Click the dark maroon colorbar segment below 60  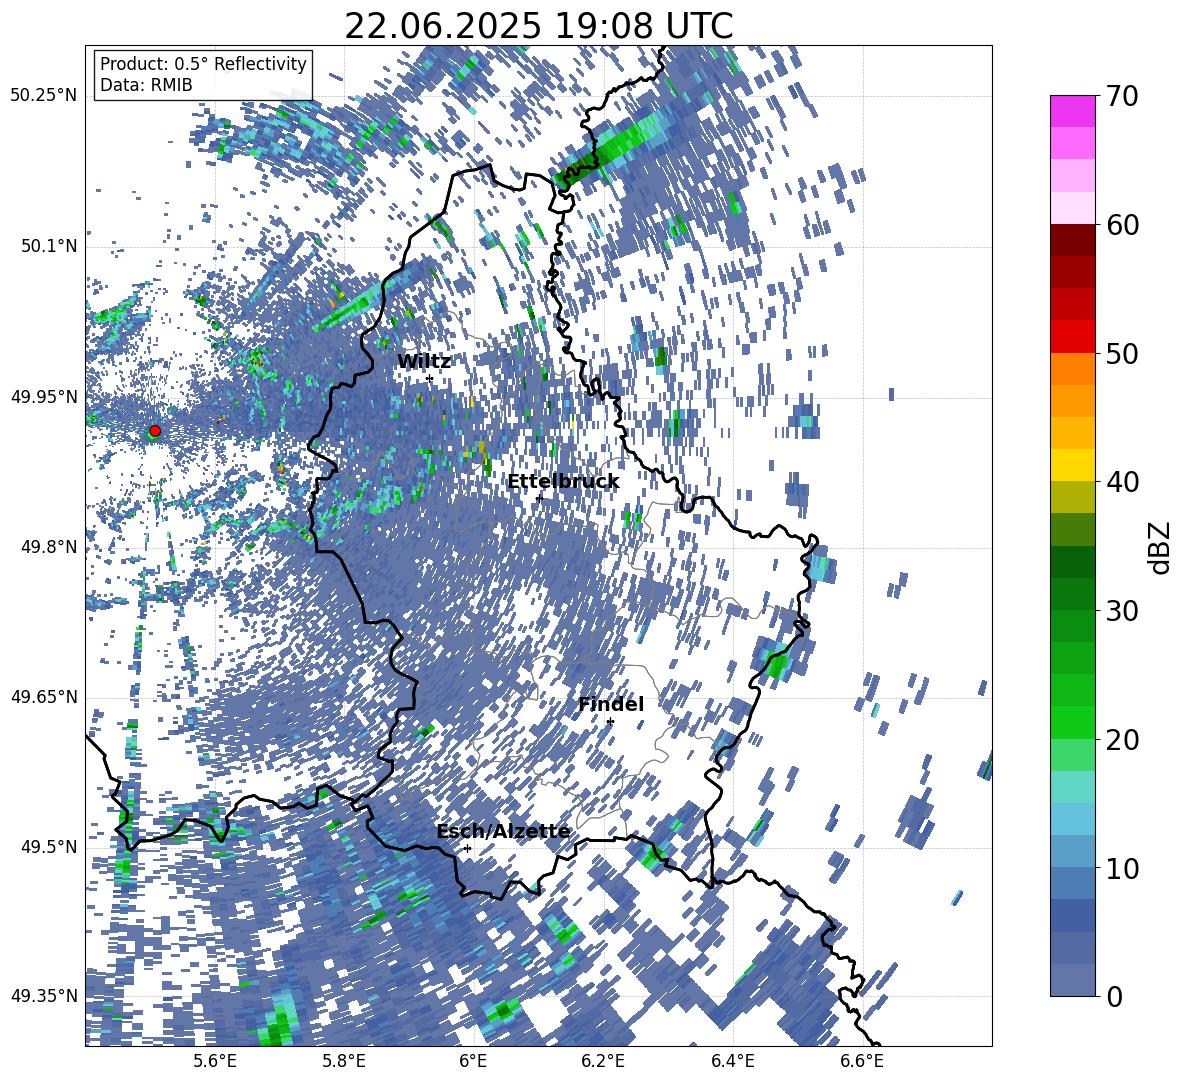point(1072,240)
